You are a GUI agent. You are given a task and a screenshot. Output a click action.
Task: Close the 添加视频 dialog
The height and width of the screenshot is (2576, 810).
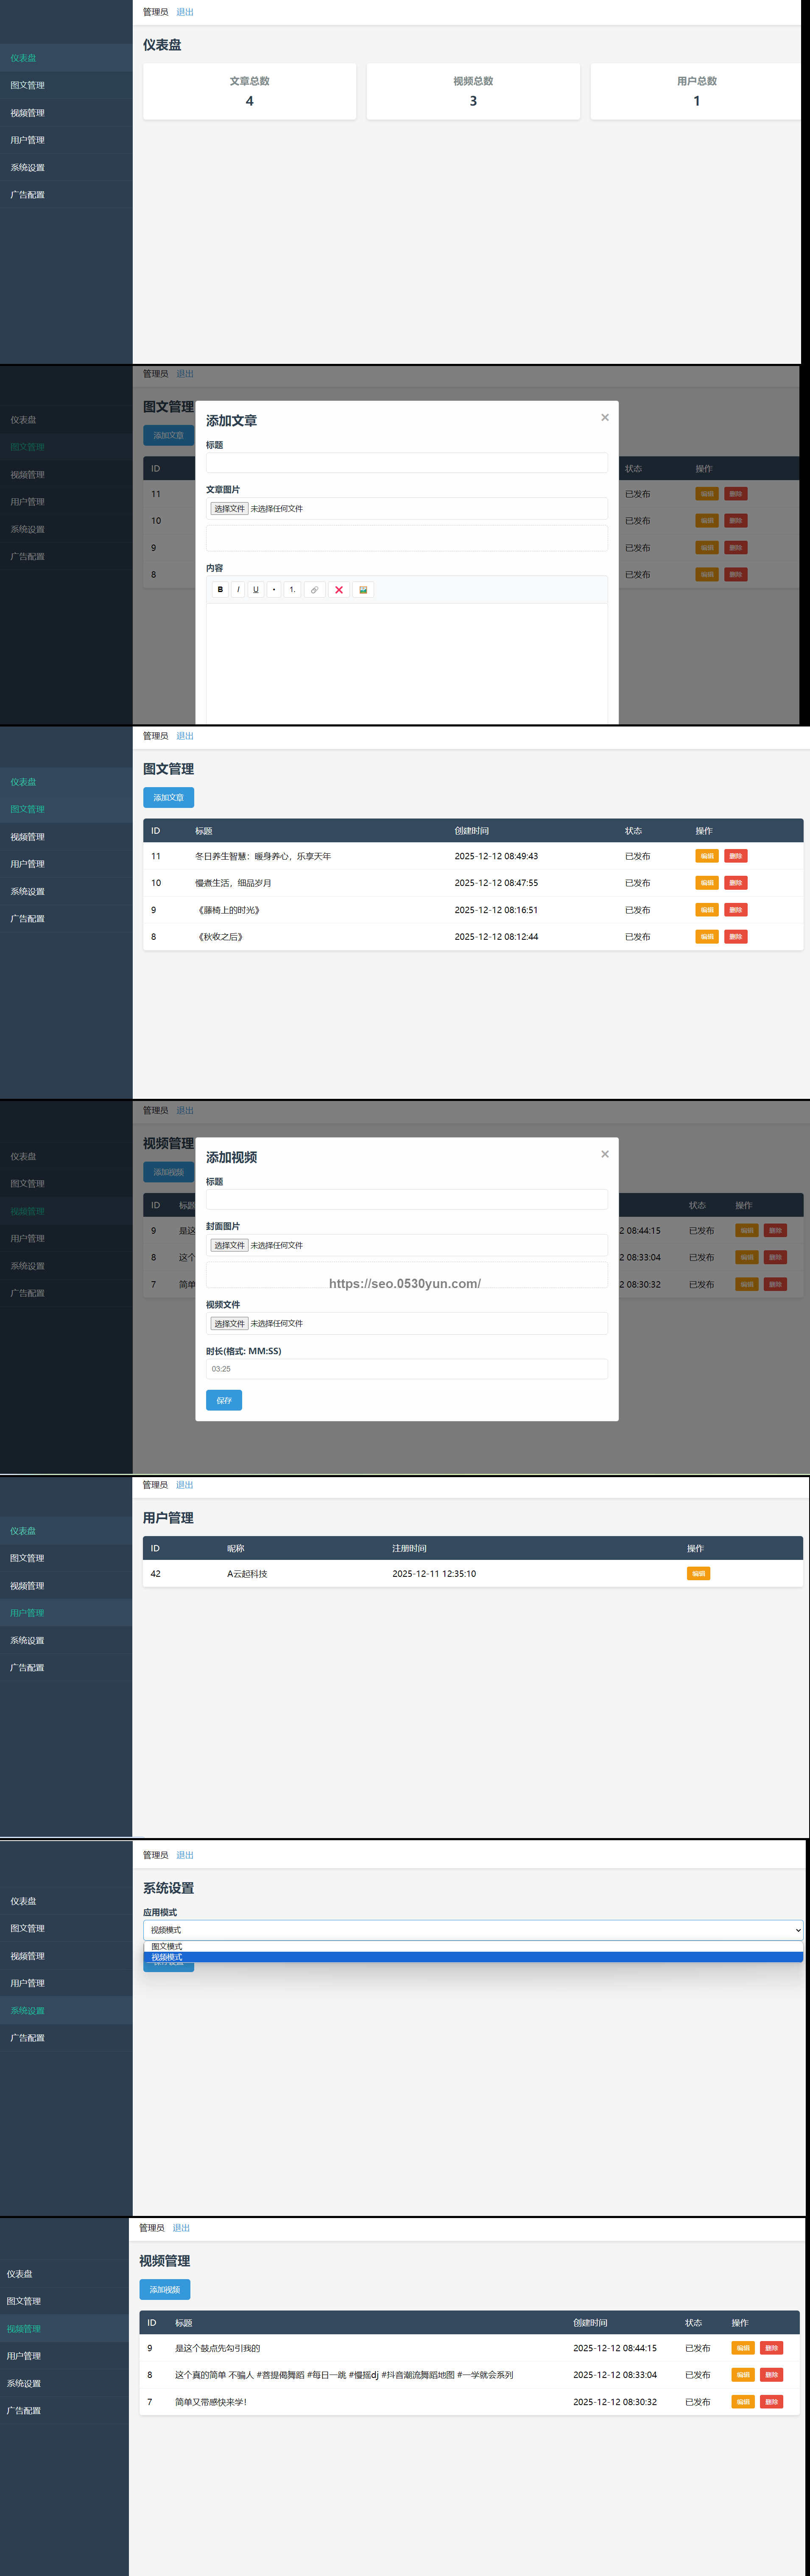point(605,1154)
